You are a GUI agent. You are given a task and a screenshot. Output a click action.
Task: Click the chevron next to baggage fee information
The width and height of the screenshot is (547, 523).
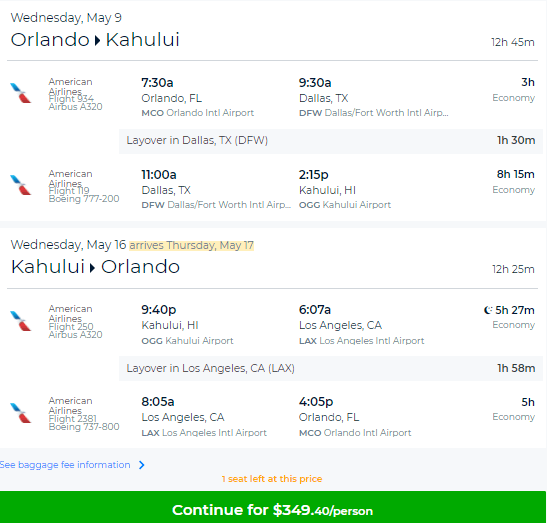click(x=141, y=465)
